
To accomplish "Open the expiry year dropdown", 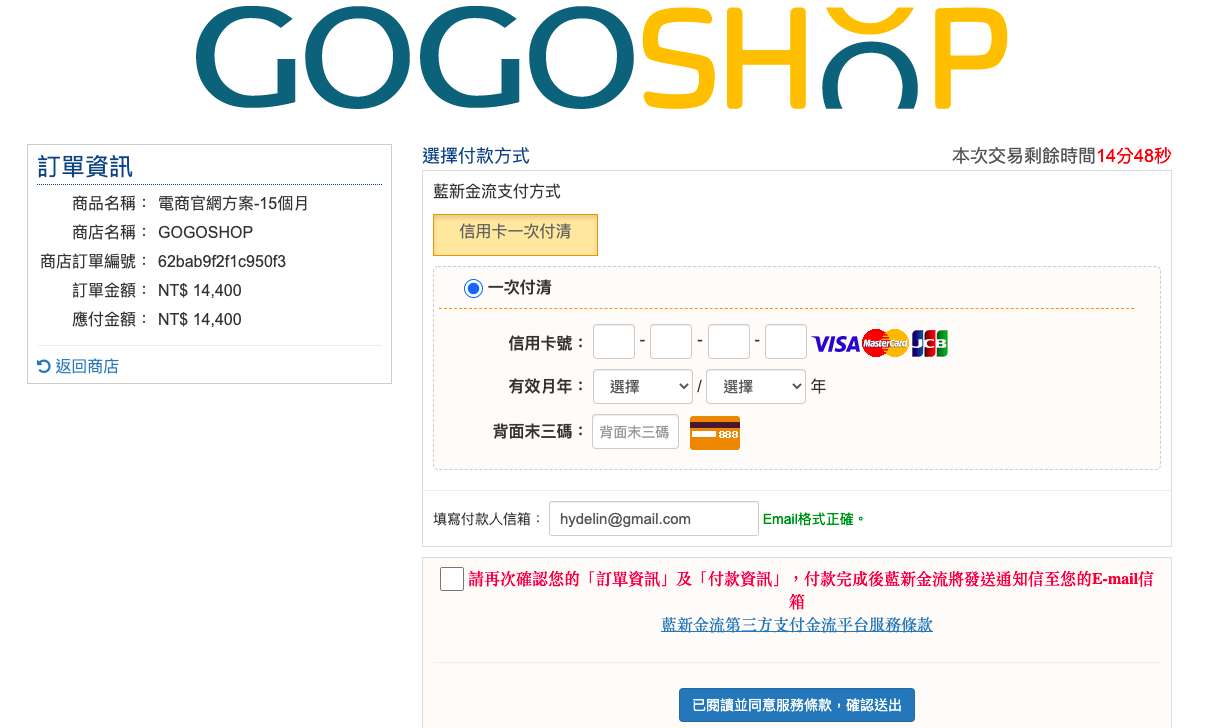I will (x=756, y=386).
